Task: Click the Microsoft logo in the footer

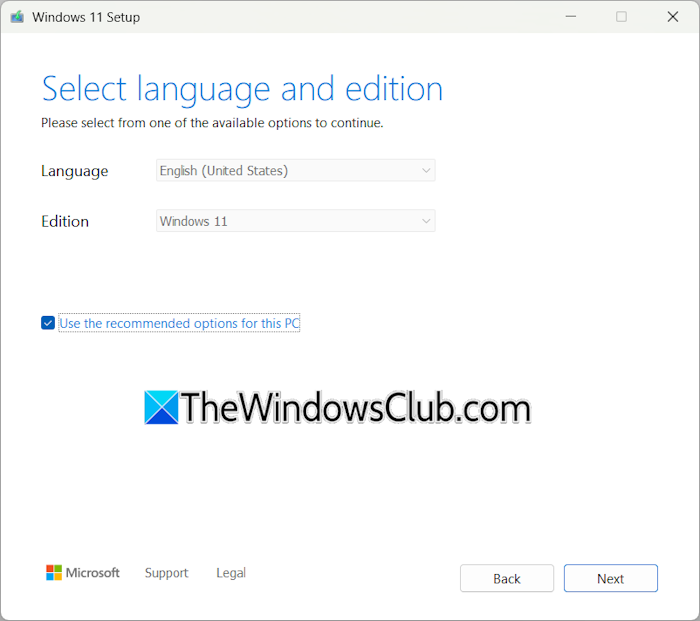Action: pos(83,573)
